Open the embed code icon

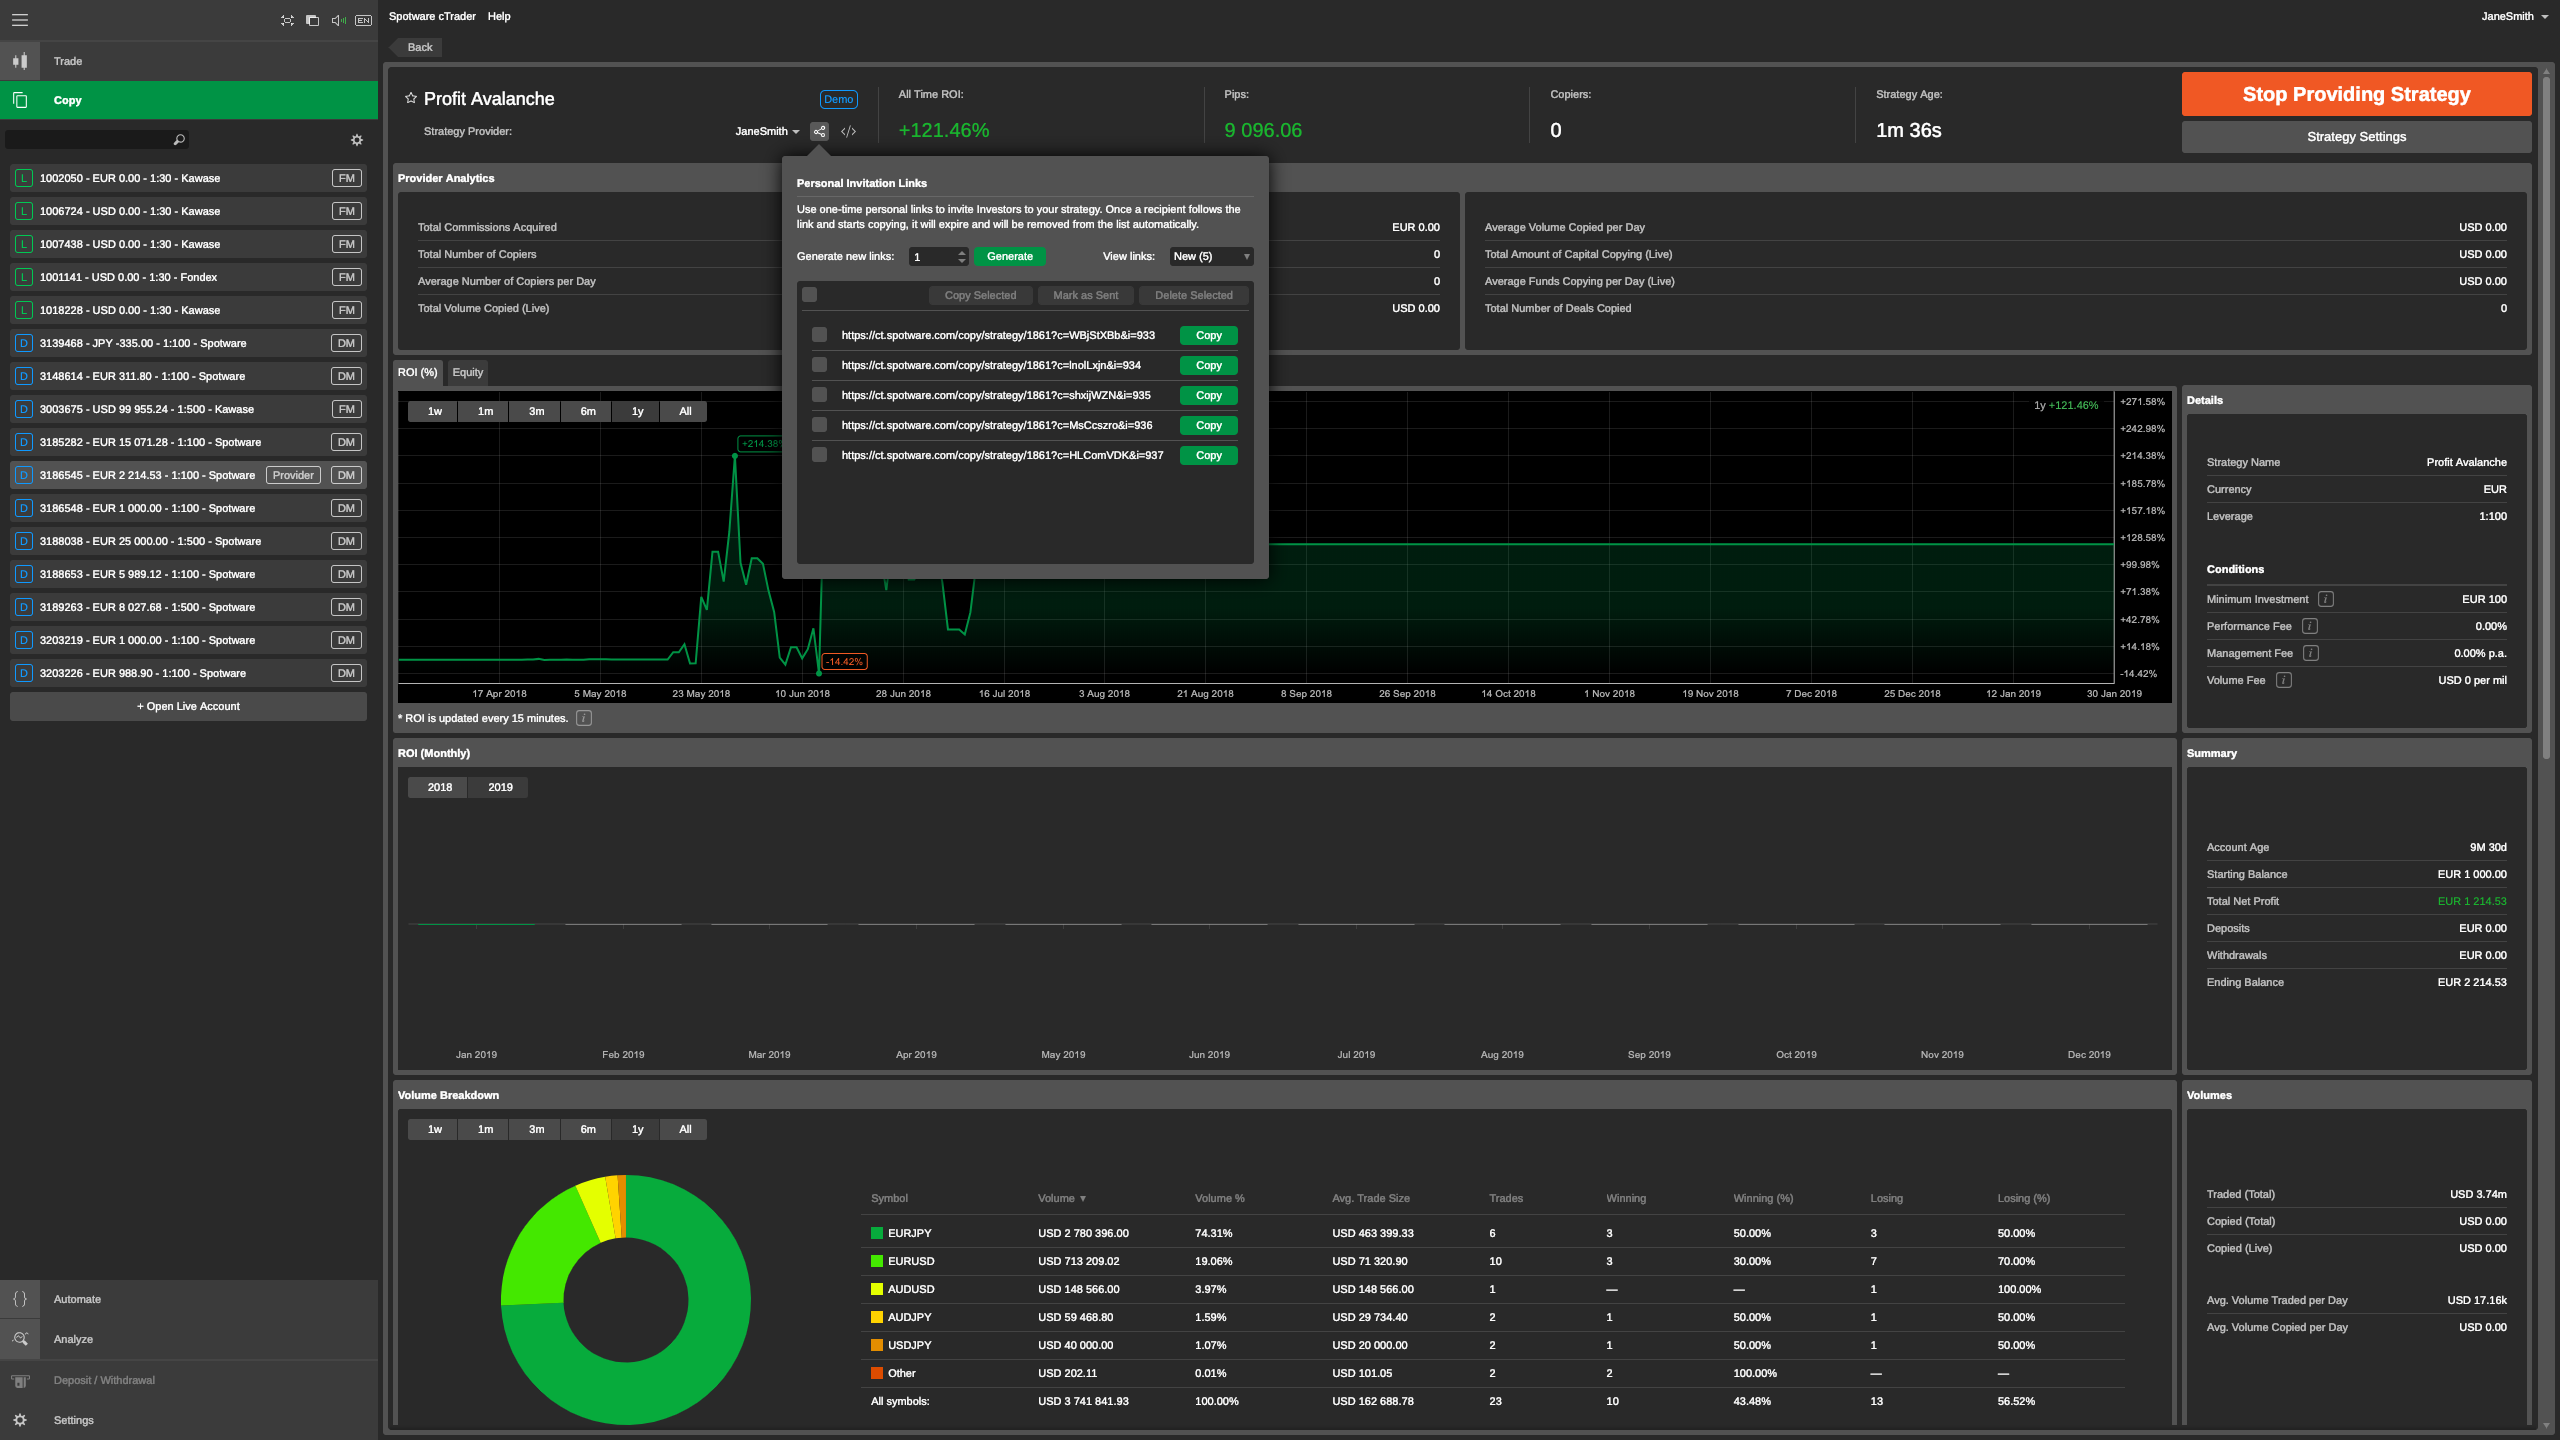coord(848,131)
